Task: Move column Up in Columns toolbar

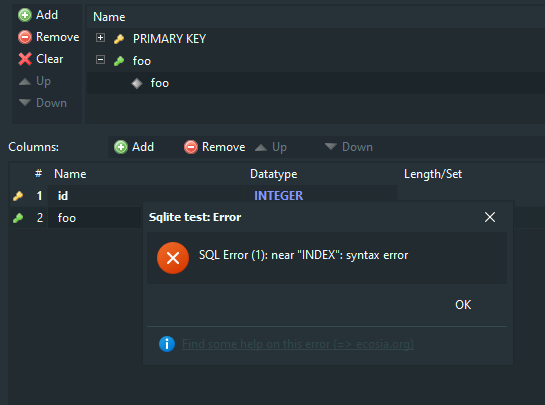Action: pos(271,147)
